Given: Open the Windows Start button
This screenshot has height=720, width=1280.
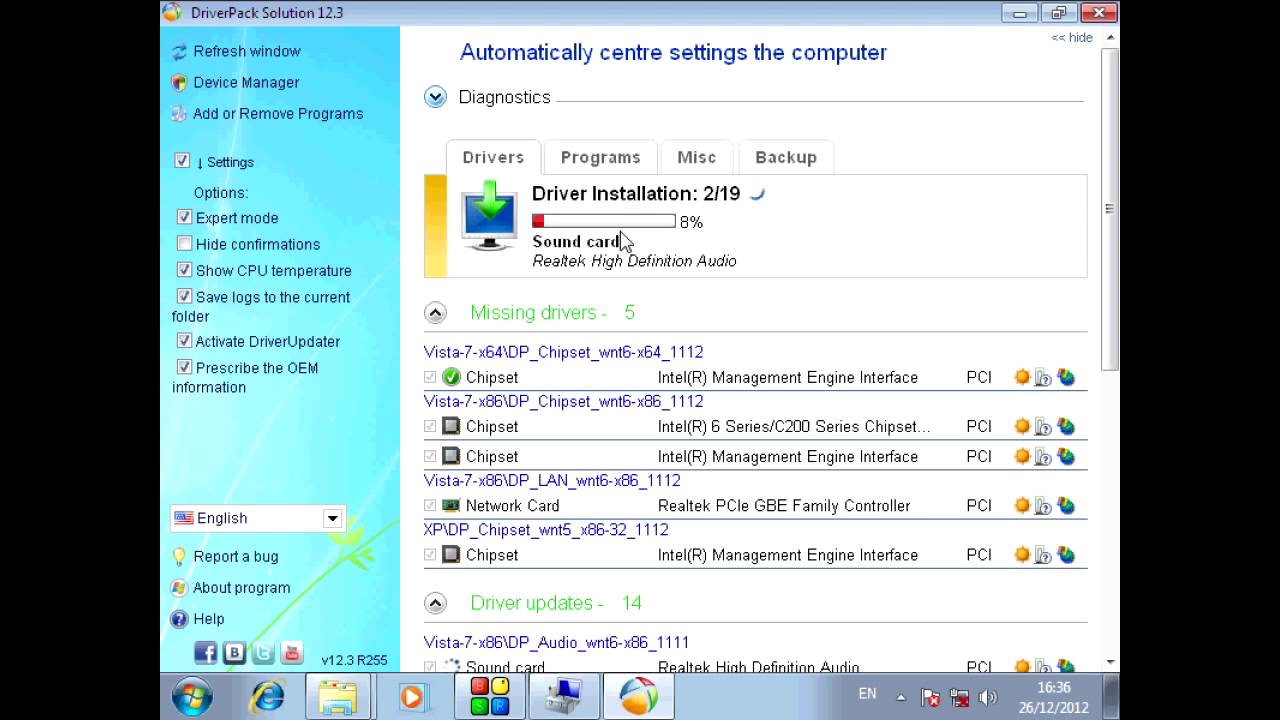Looking at the screenshot, I should [x=191, y=696].
